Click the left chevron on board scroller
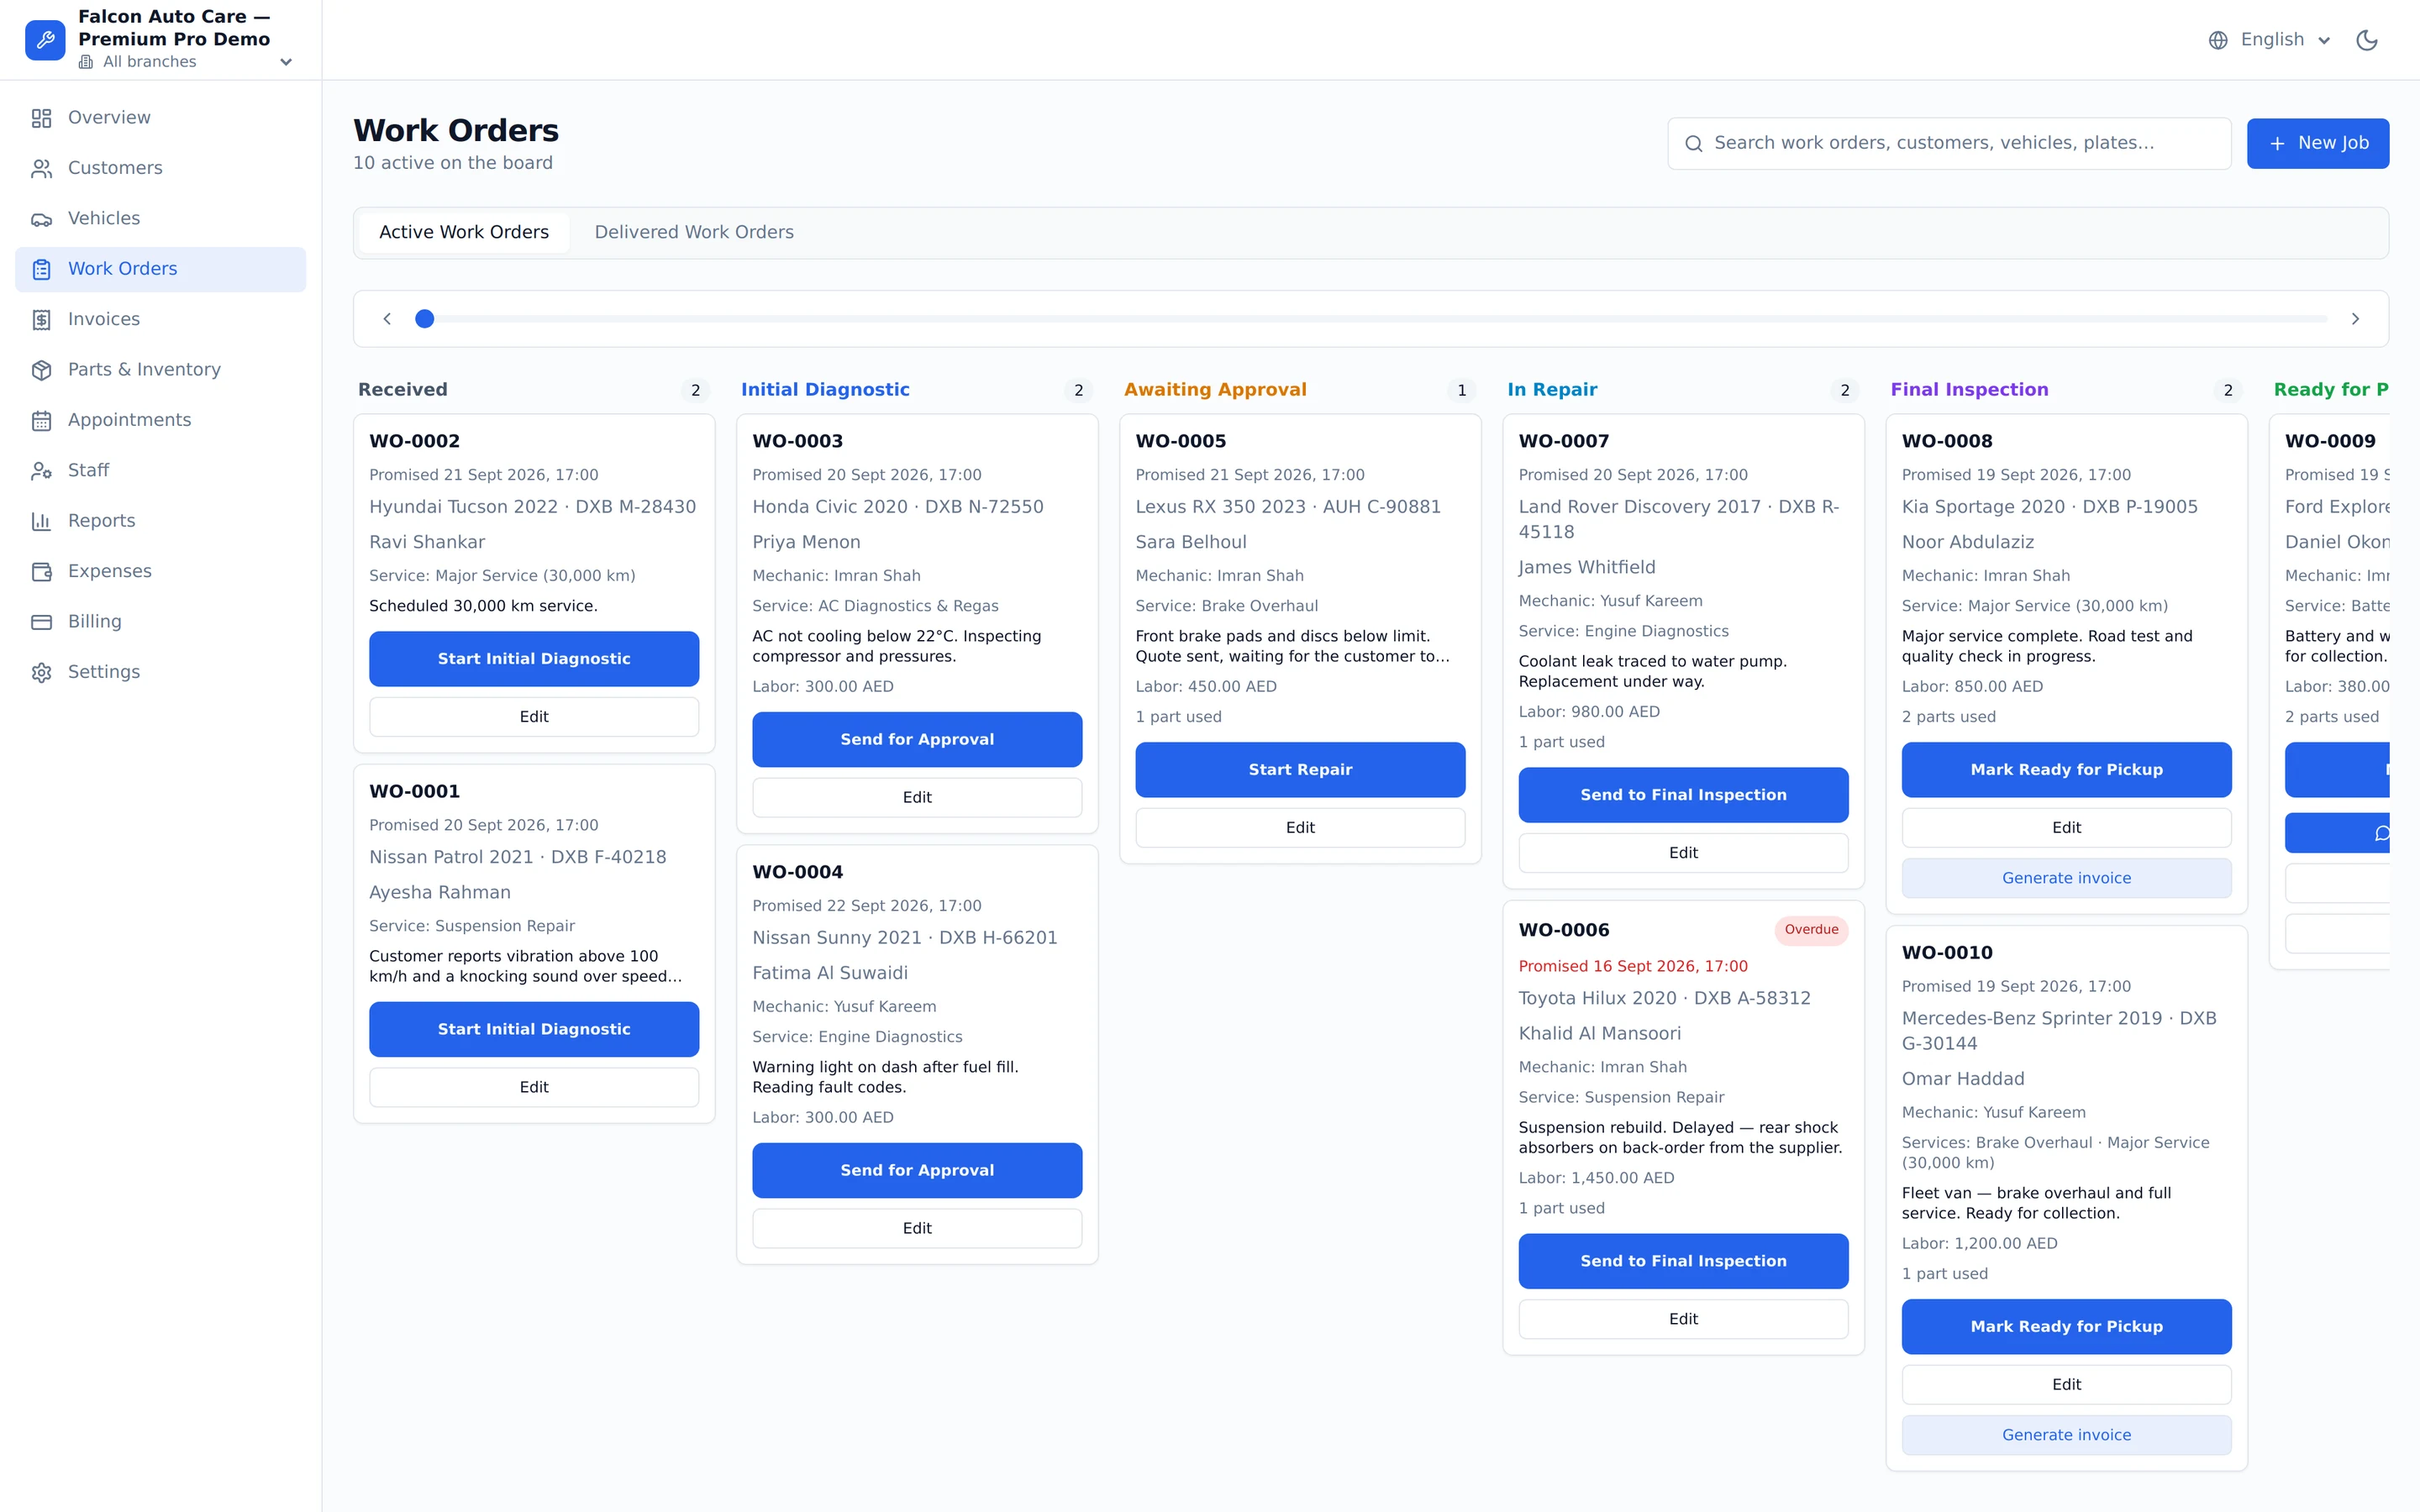 point(387,319)
